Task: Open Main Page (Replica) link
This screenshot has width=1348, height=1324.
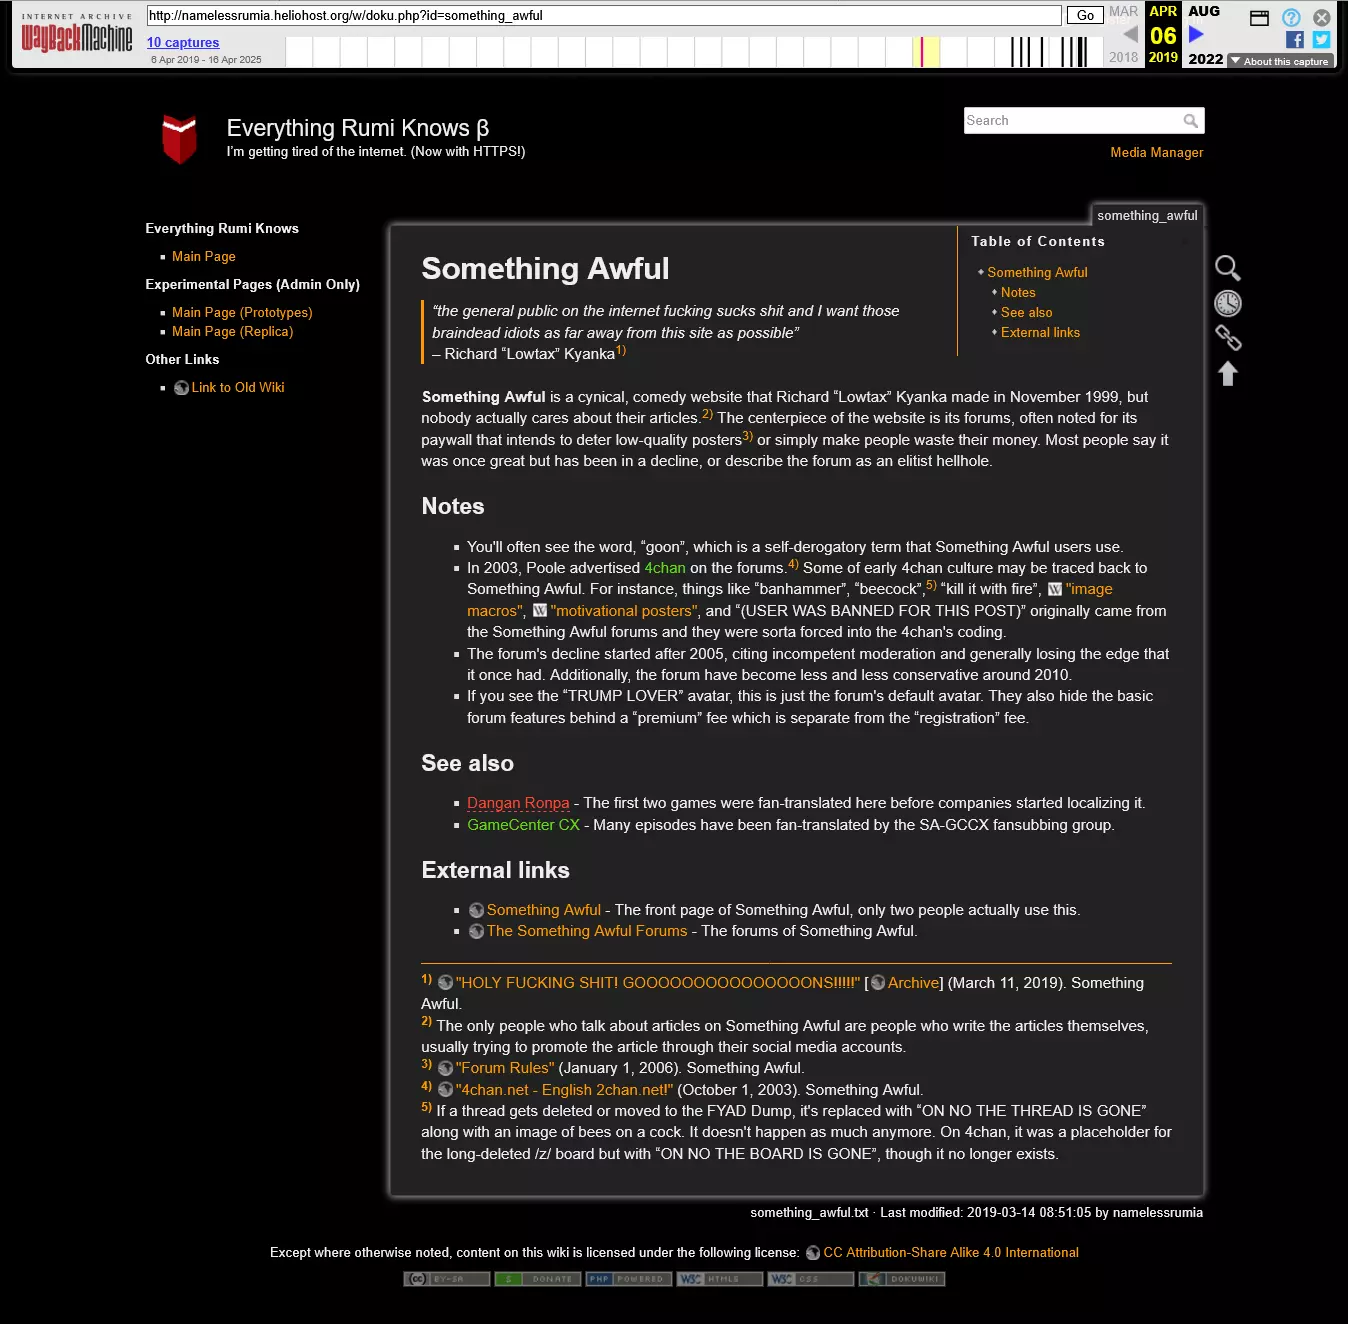Action: (232, 332)
